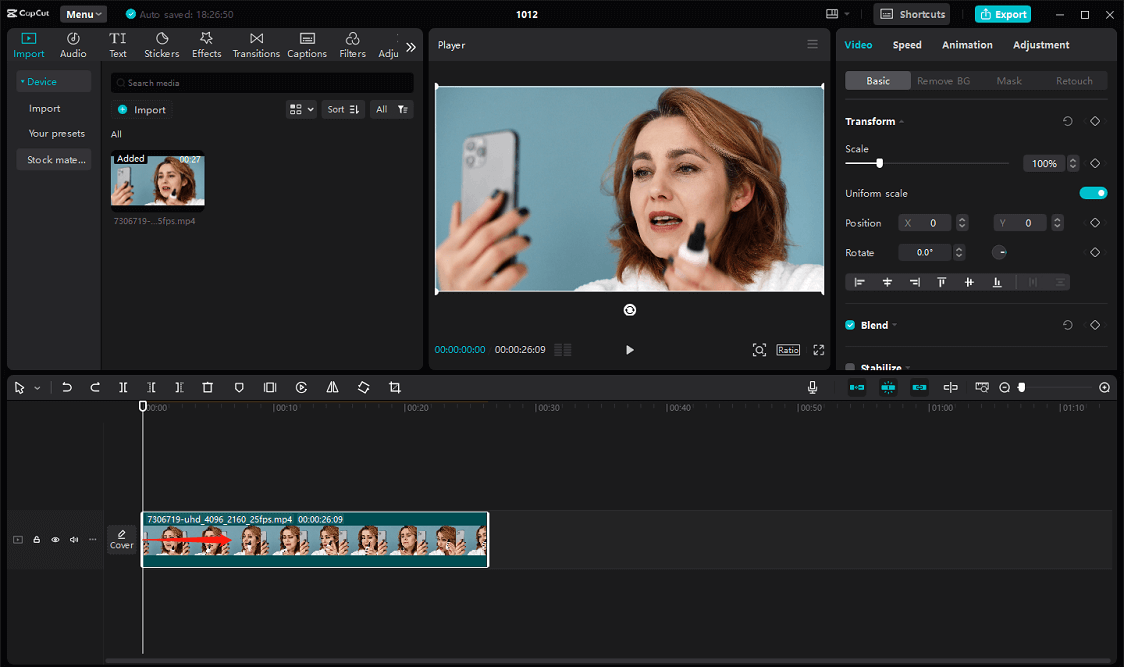The image size is (1124, 667).
Task: Switch to the Animation tab
Action: click(967, 44)
